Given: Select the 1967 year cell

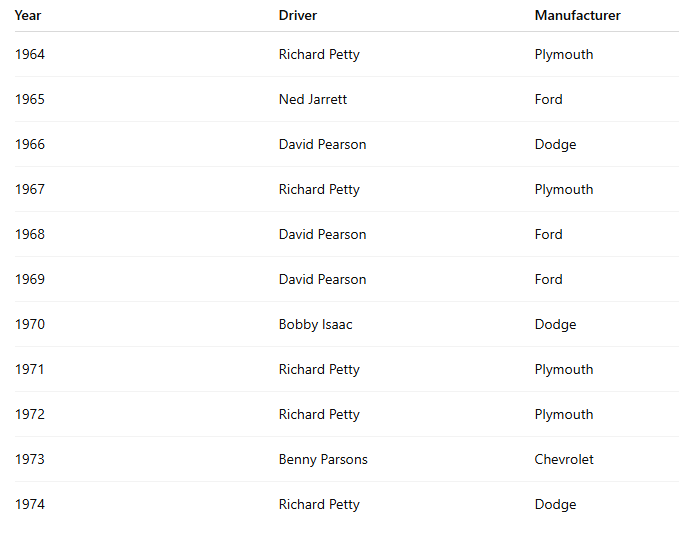Looking at the screenshot, I should point(30,190).
